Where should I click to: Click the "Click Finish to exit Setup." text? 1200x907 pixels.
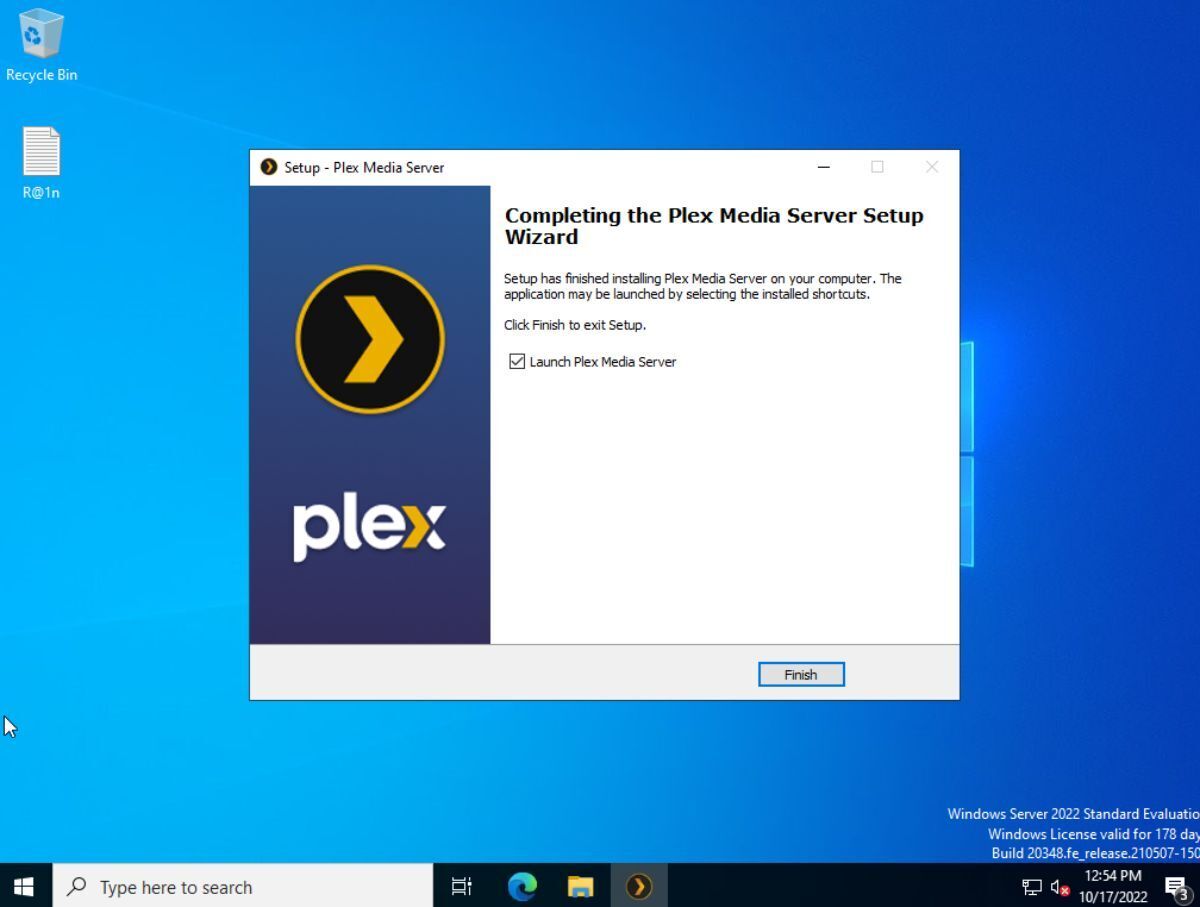(x=575, y=325)
